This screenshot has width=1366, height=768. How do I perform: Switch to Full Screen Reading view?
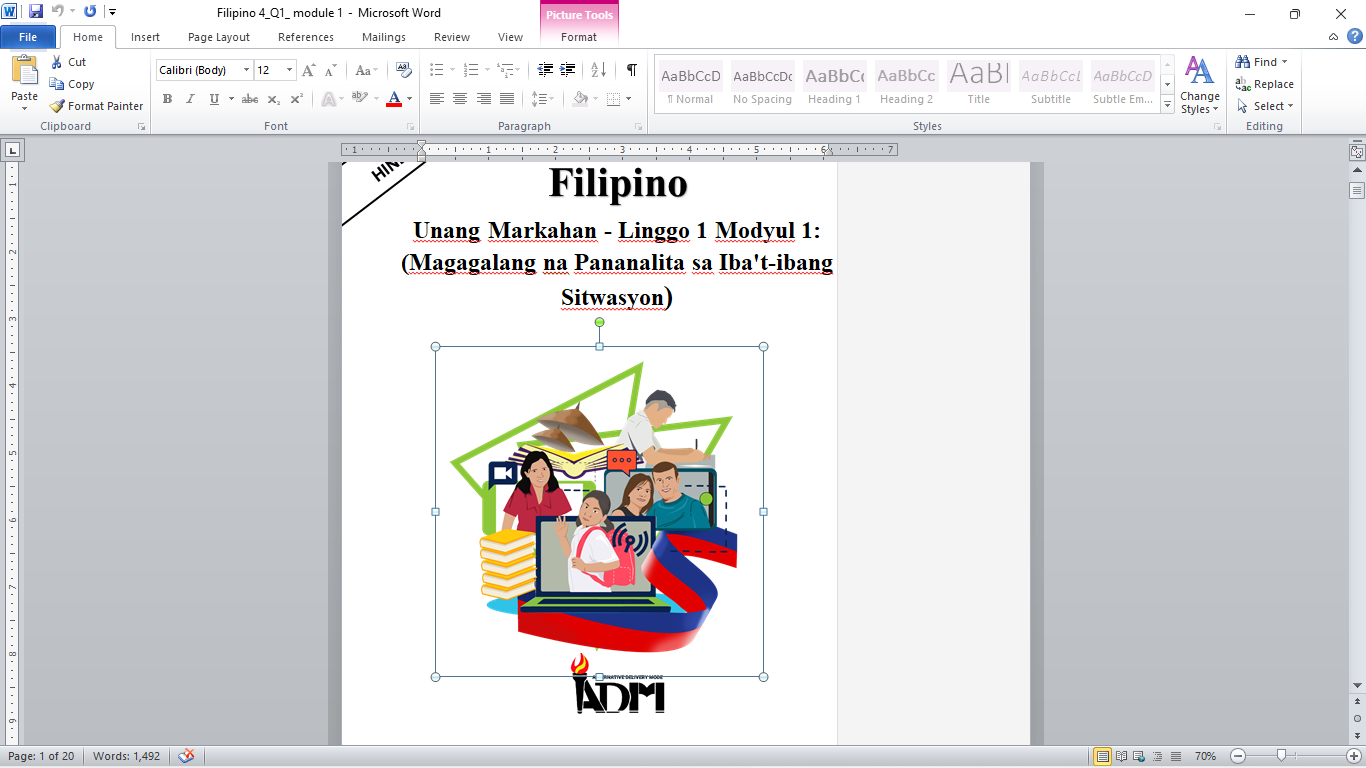tap(1121, 756)
